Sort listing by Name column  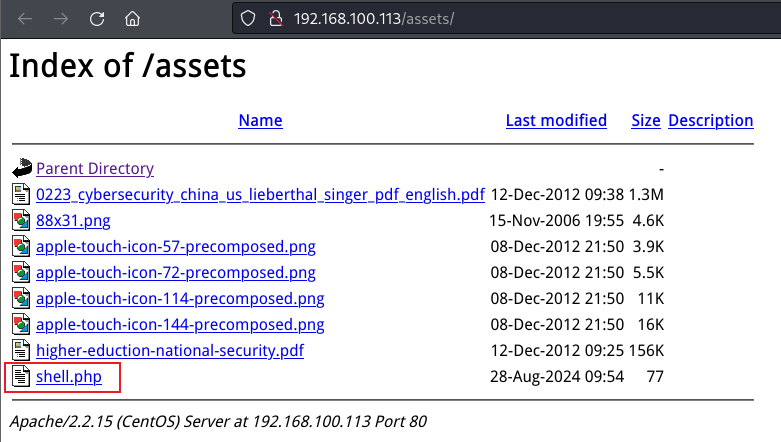click(260, 121)
